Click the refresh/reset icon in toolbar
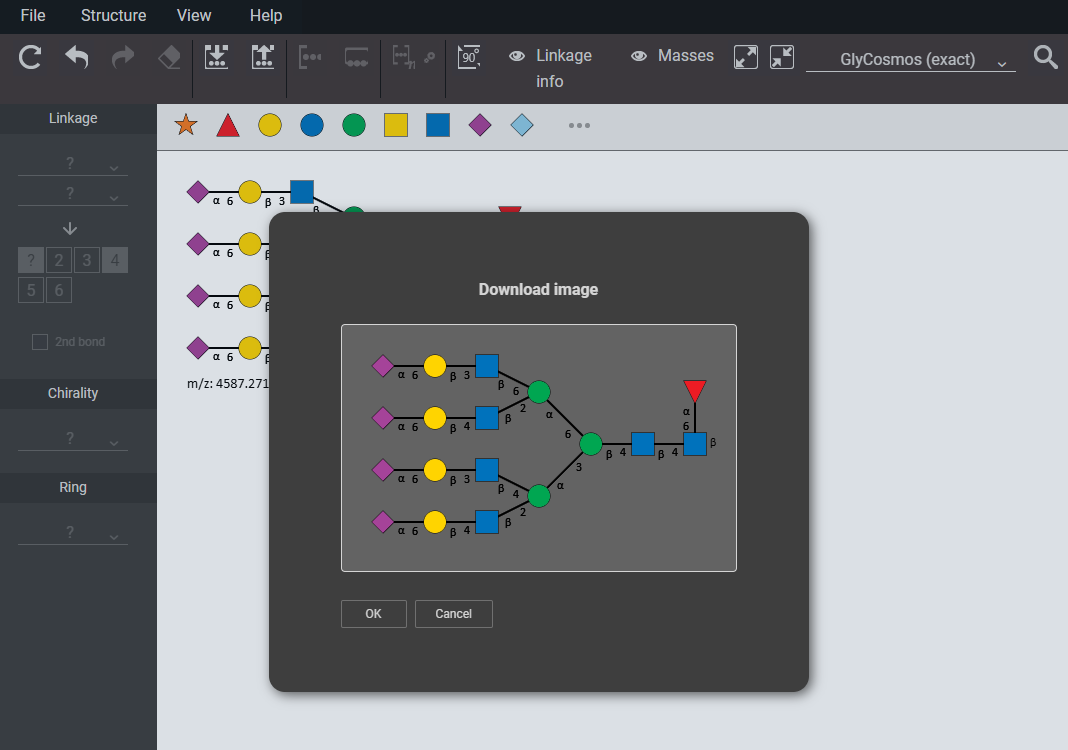 (31, 57)
